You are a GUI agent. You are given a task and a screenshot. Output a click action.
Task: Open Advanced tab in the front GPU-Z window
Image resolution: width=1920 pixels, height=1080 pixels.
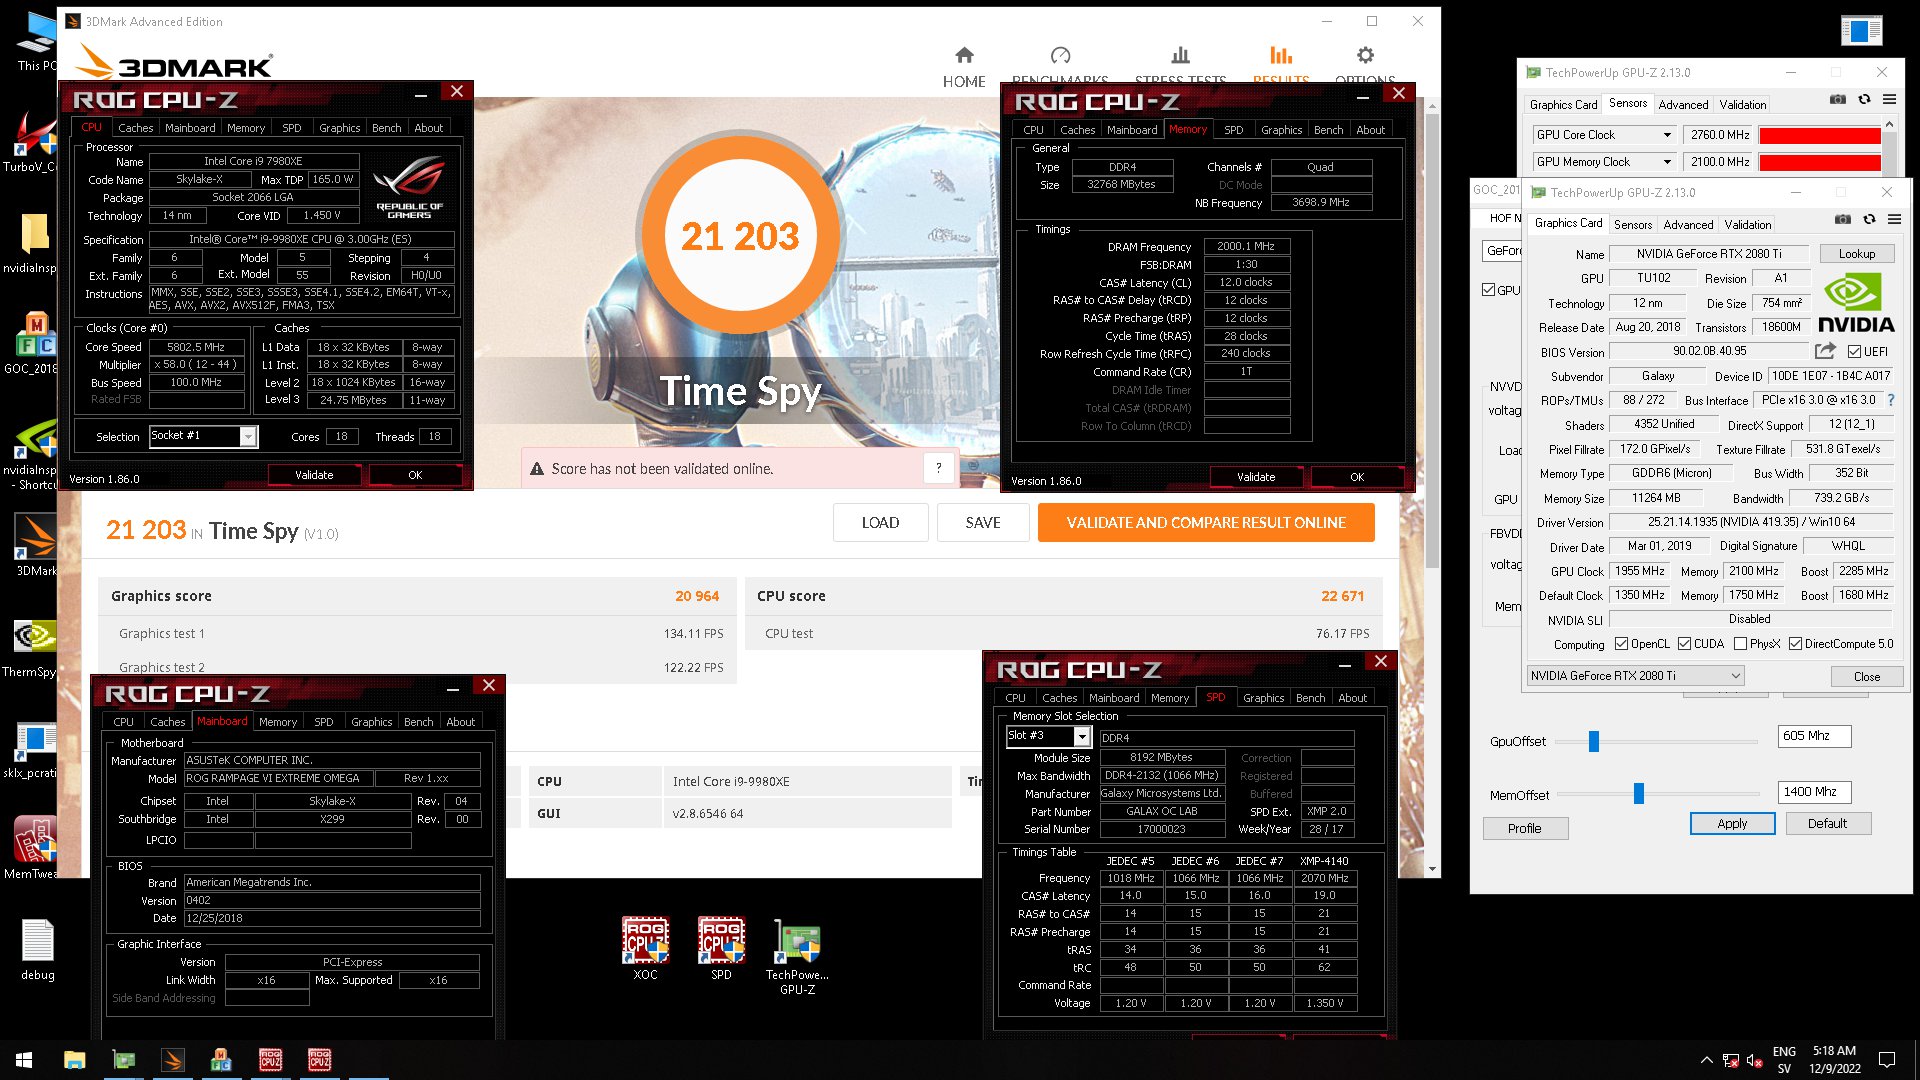tap(1688, 225)
